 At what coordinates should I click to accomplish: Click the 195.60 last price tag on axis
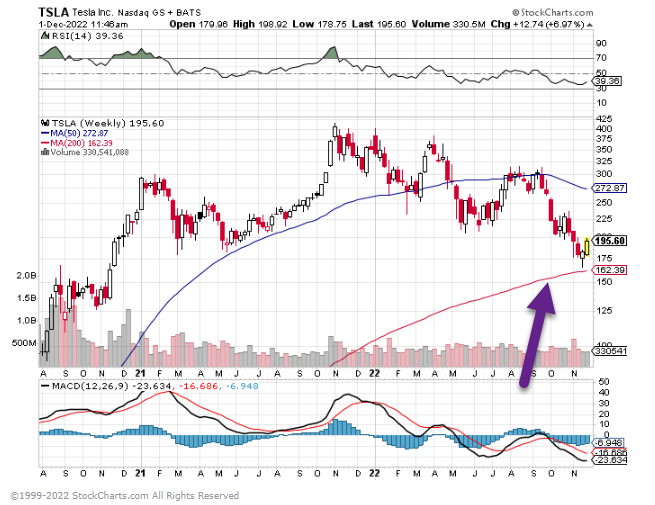click(x=610, y=241)
